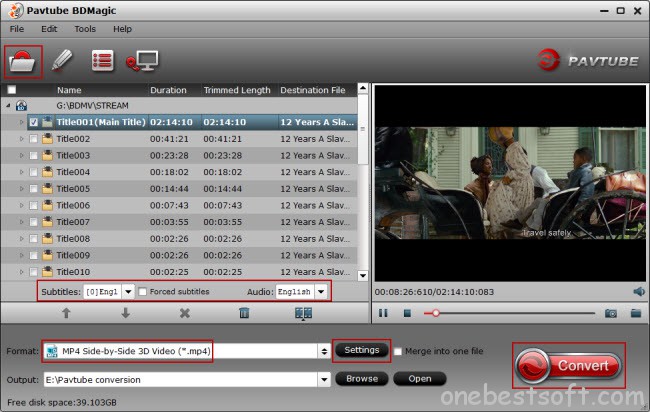Select the Title007 row name
Image resolution: width=650 pixels, height=412 pixels.
[73, 222]
